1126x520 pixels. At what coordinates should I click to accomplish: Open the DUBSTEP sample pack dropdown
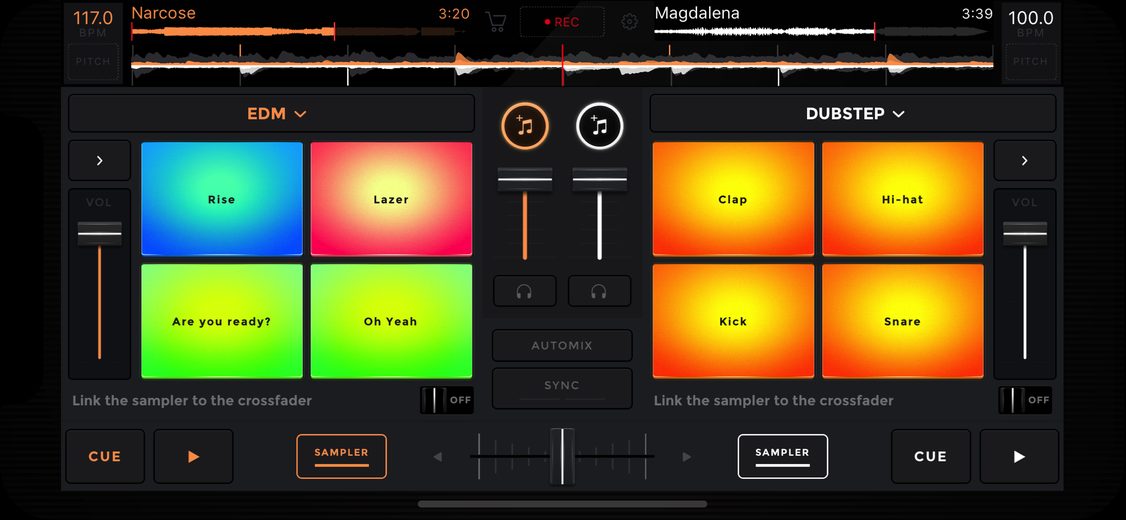[x=853, y=113]
